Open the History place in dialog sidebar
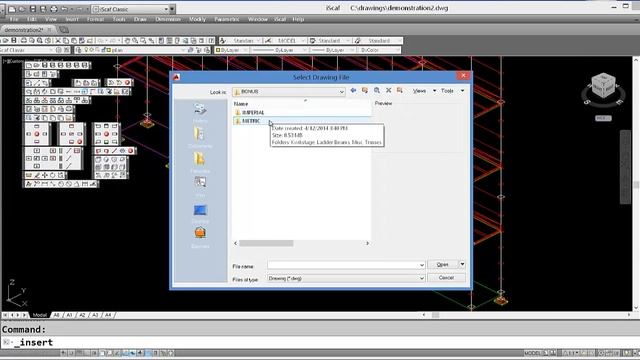Viewport: 640px width, 360px height. point(200,112)
